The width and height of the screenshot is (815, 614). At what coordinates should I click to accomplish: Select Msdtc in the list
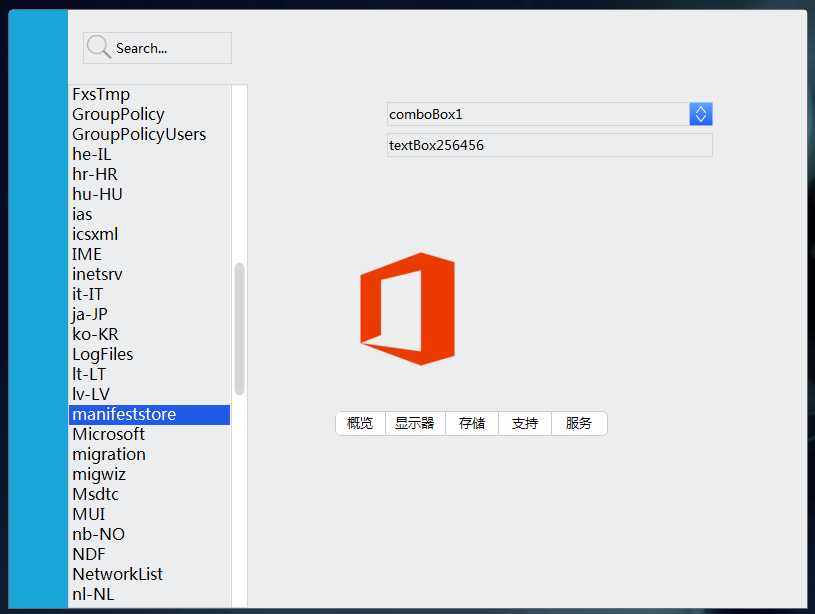tap(149, 494)
